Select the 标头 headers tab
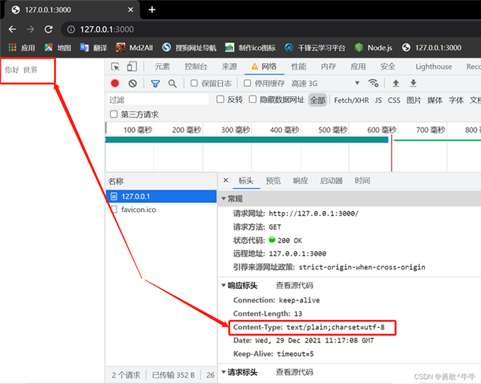This screenshot has width=481, height=384. [x=246, y=181]
